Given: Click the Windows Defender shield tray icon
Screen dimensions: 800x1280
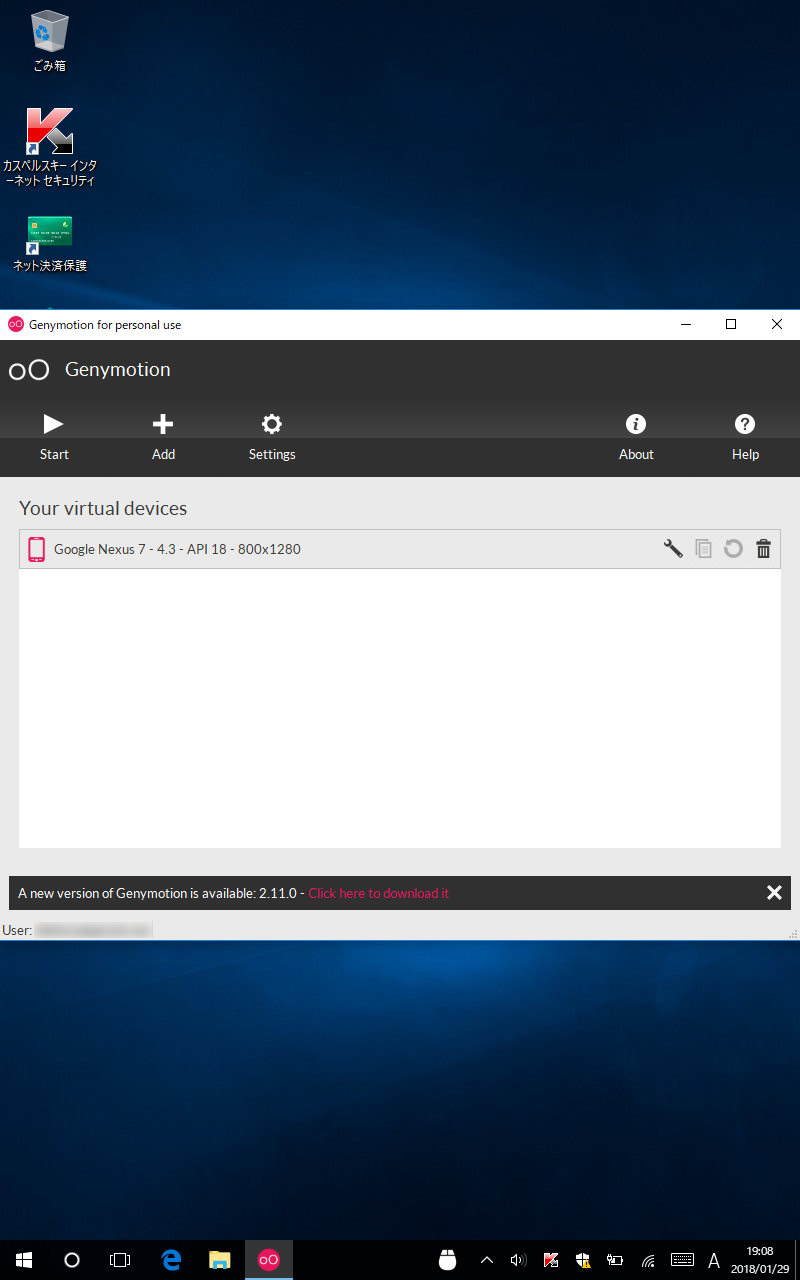Looking at the screenshot, I should tap(583, 1260).
